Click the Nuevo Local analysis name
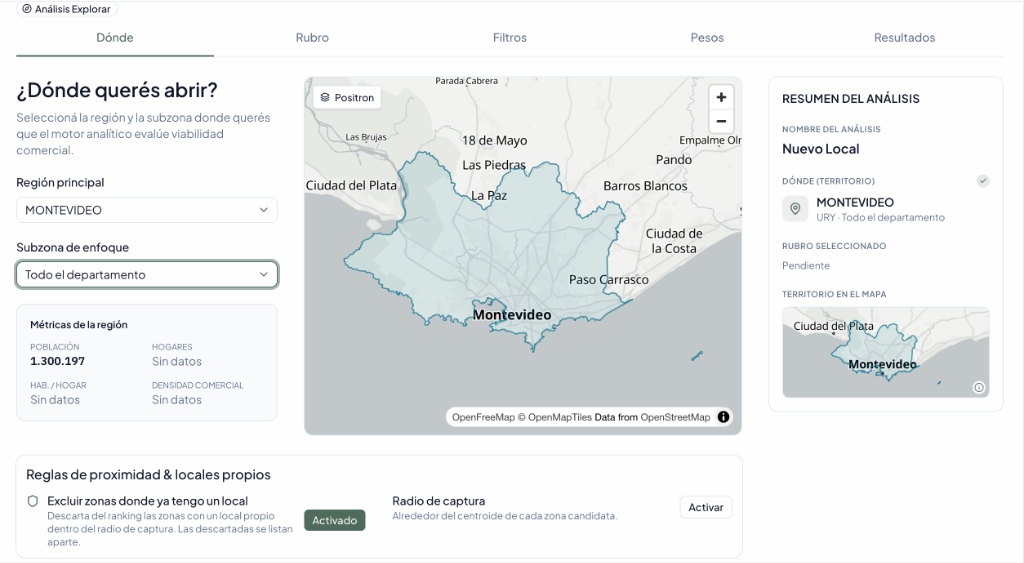This screenshot has width=1024, height=563. (821, 149)
